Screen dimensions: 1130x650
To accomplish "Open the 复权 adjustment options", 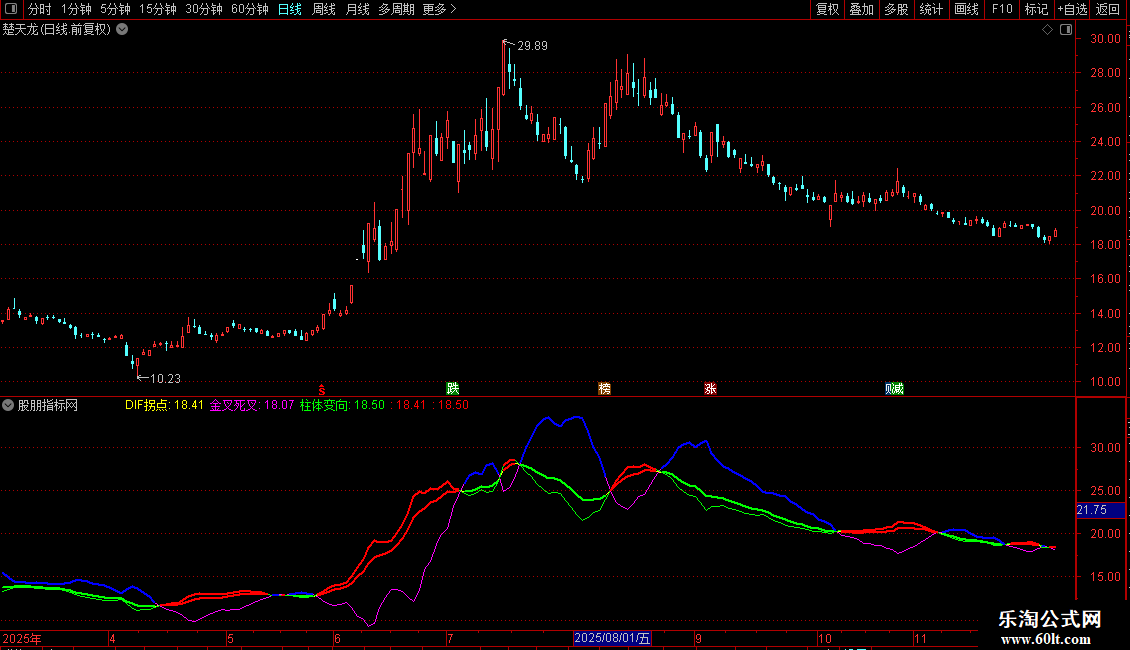I will coord(827,10).
